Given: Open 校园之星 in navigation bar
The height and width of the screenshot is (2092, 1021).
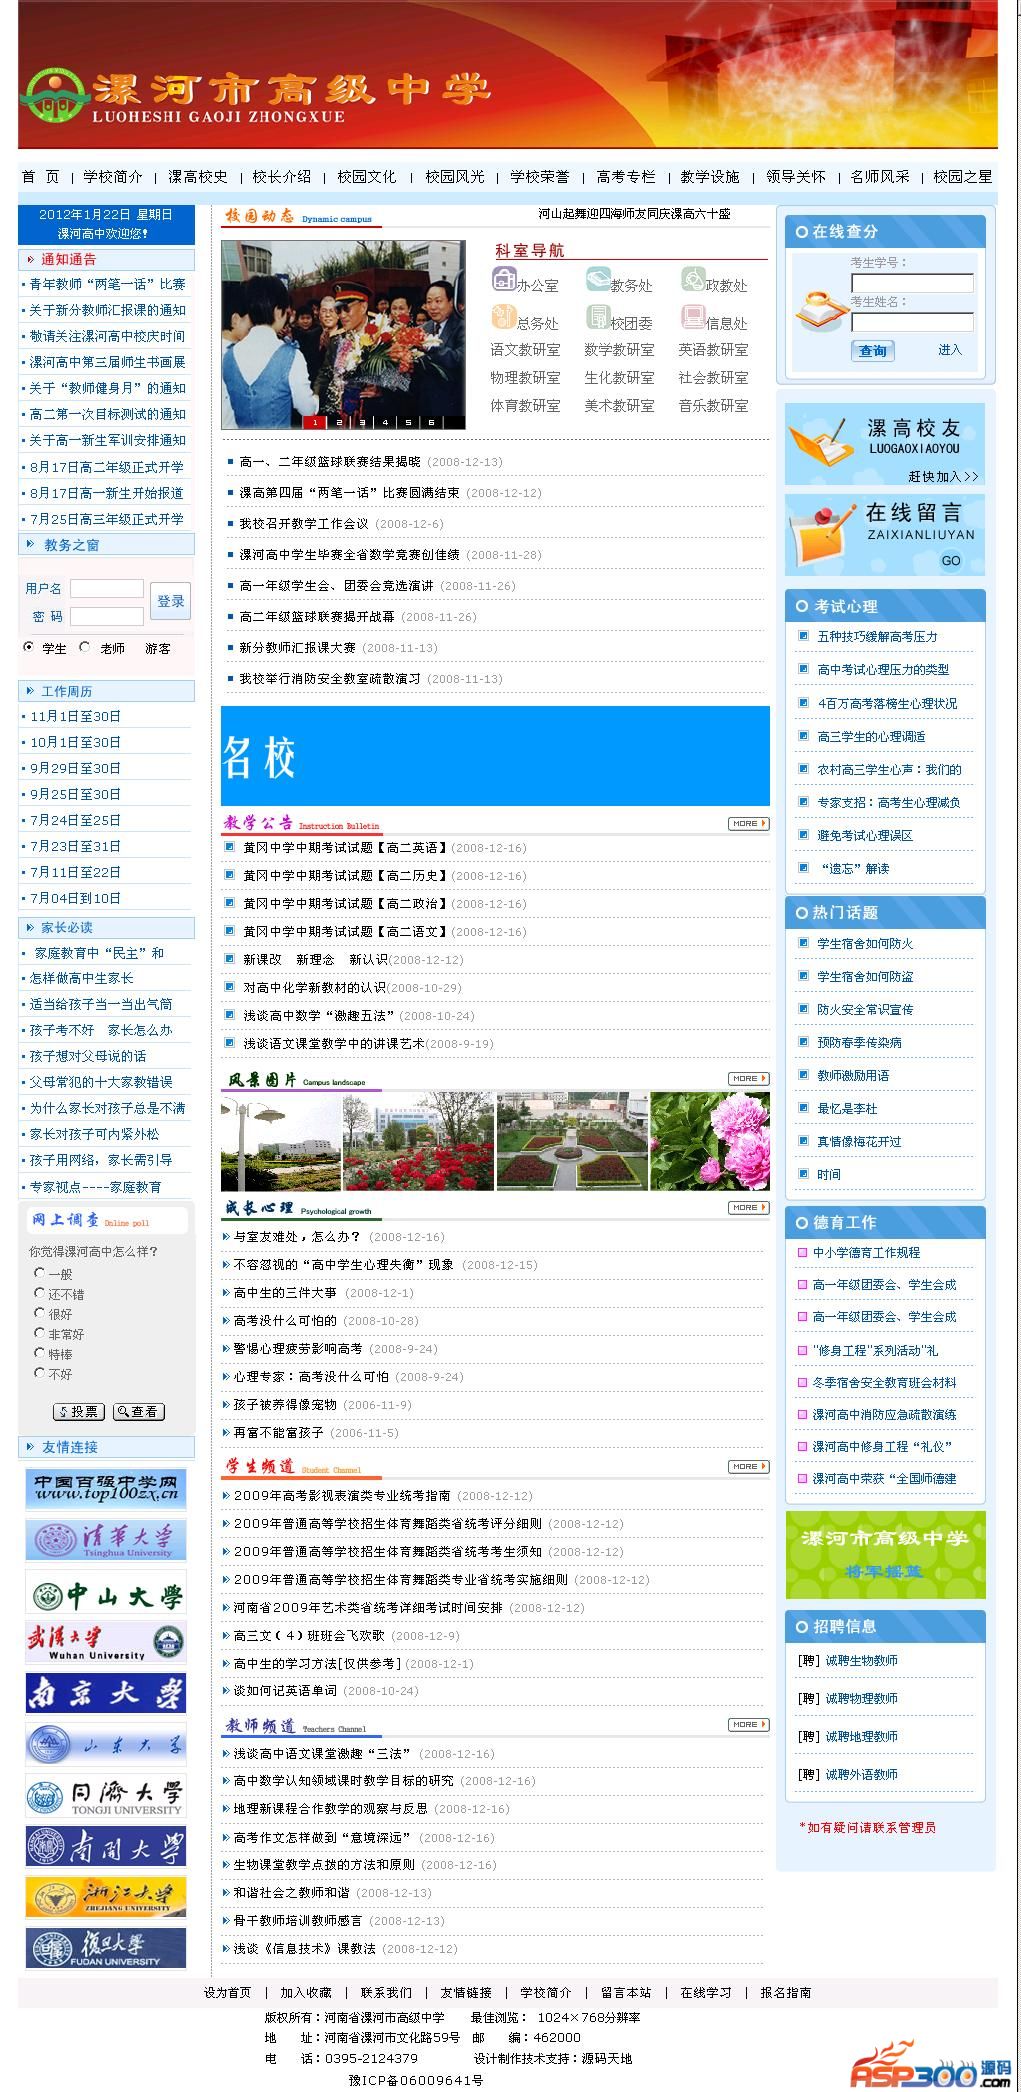Looking at the screenshot, I should tap(963, 177).
